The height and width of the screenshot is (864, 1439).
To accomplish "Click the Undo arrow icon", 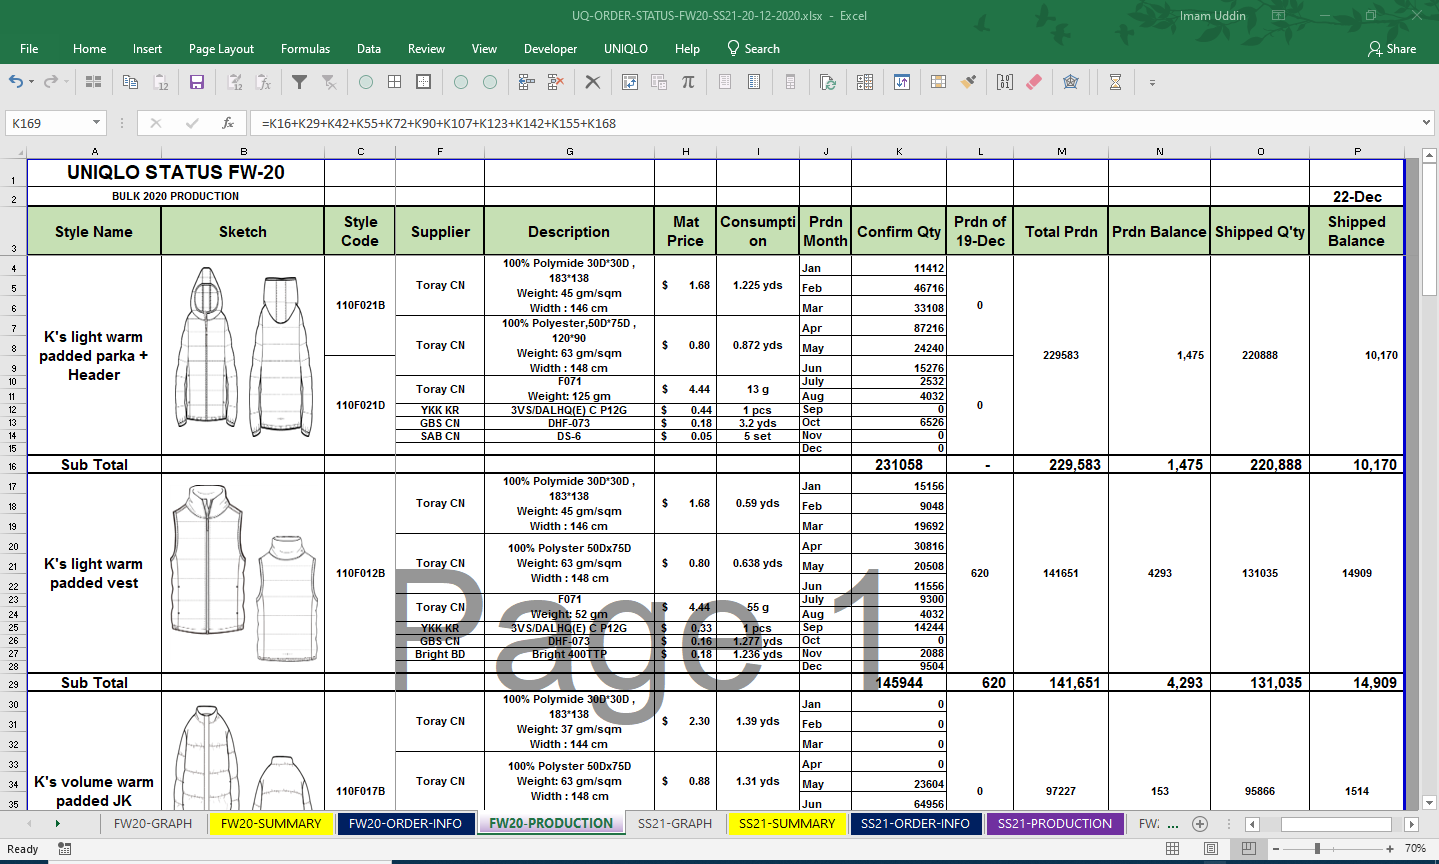I will click(x=15, y=82).
